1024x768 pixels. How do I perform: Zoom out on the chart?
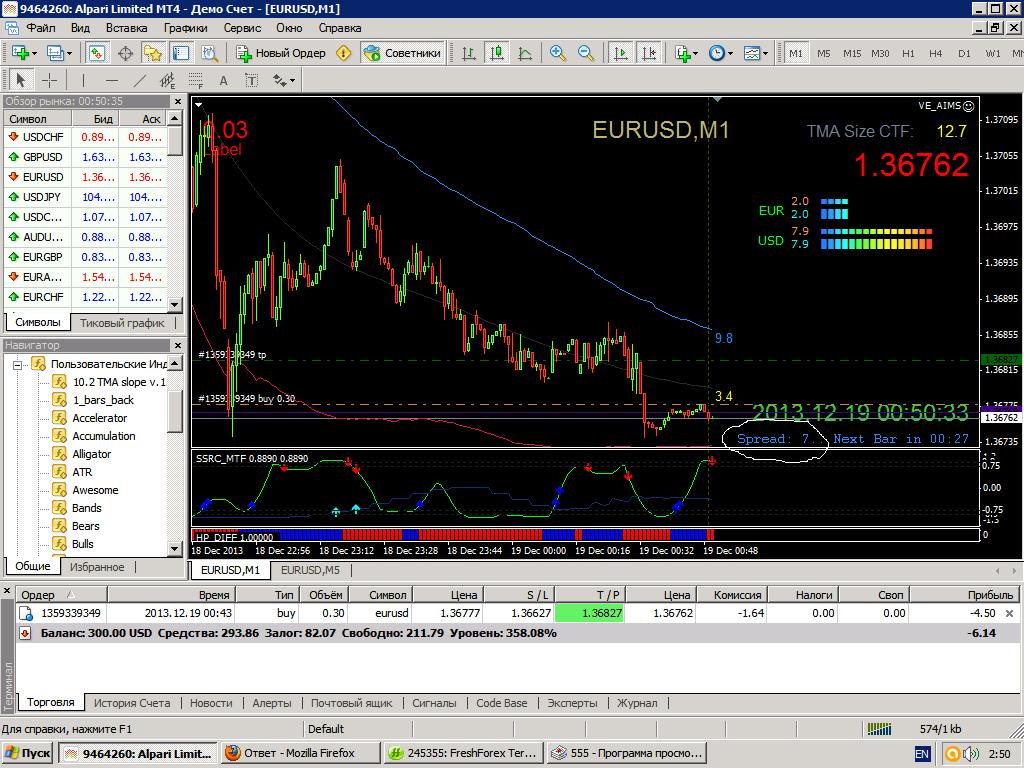pos(586,53)
